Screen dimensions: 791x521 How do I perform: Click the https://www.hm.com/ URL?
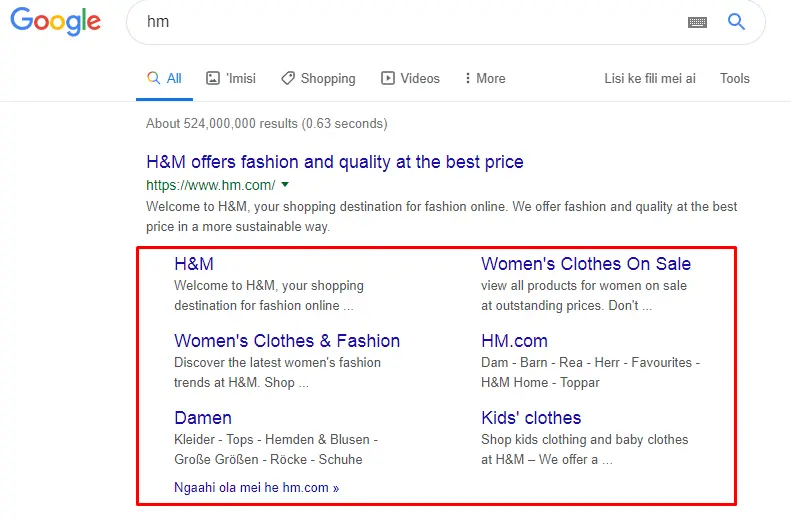point(210,185)
